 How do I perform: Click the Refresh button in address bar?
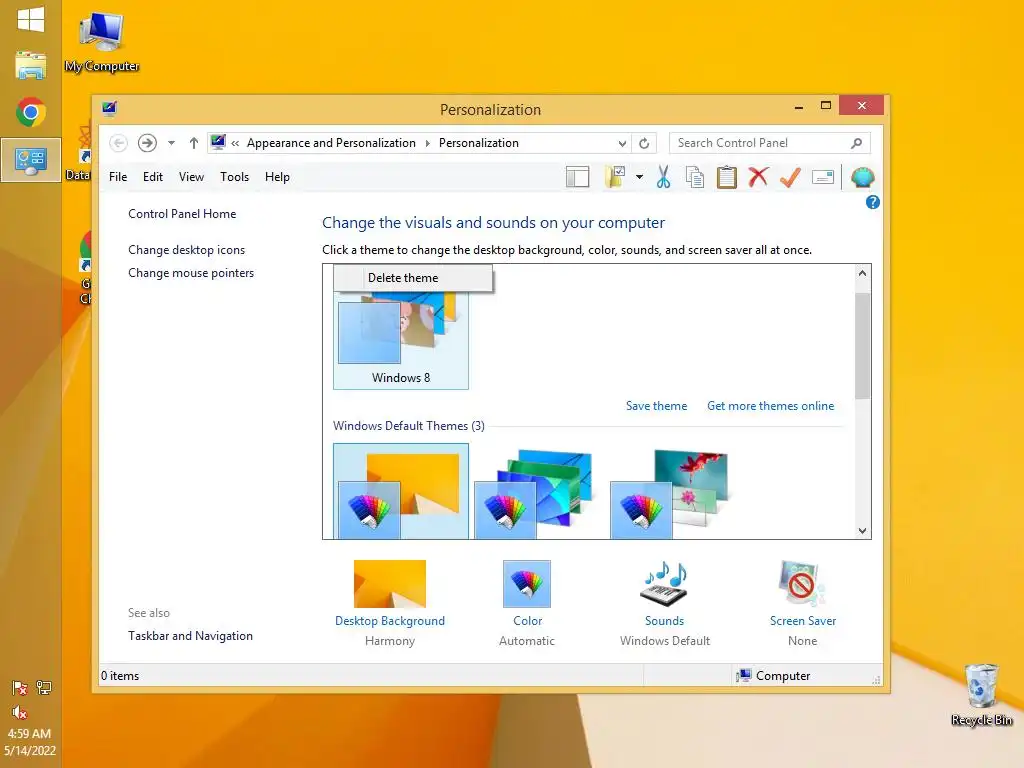(x=644, y=143)
